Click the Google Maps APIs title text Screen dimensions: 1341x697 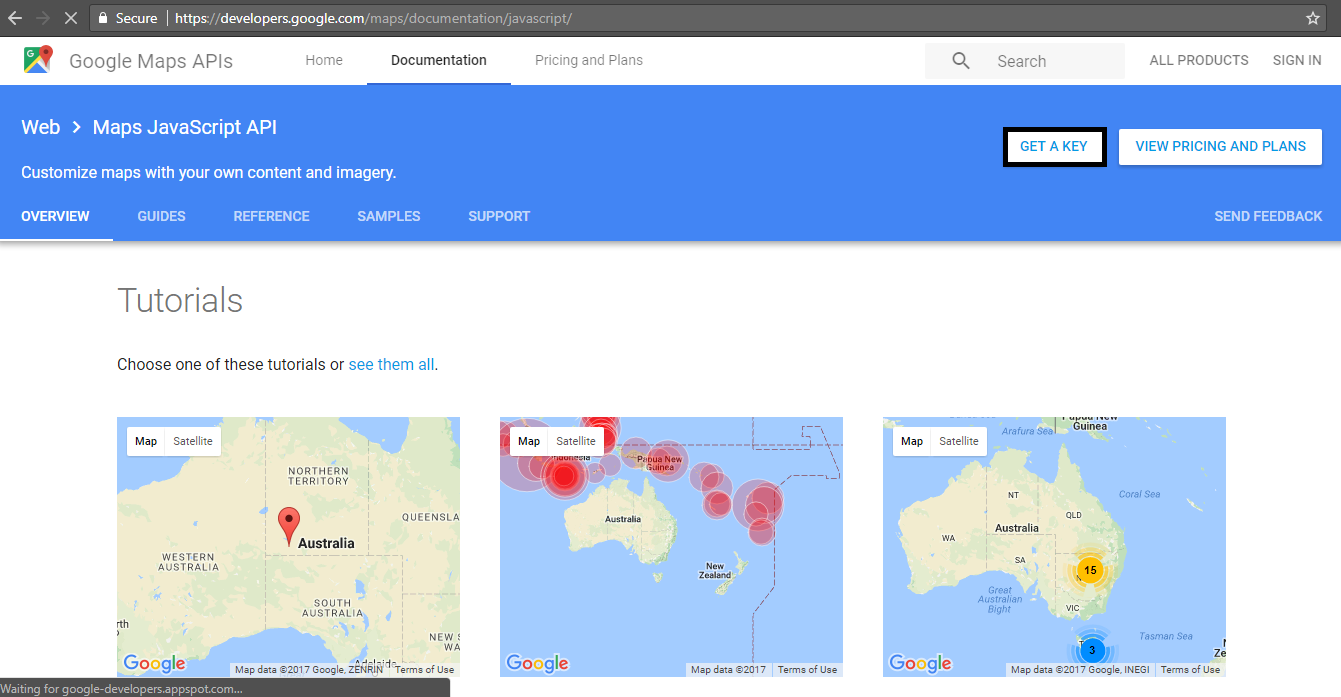point(151,61)
